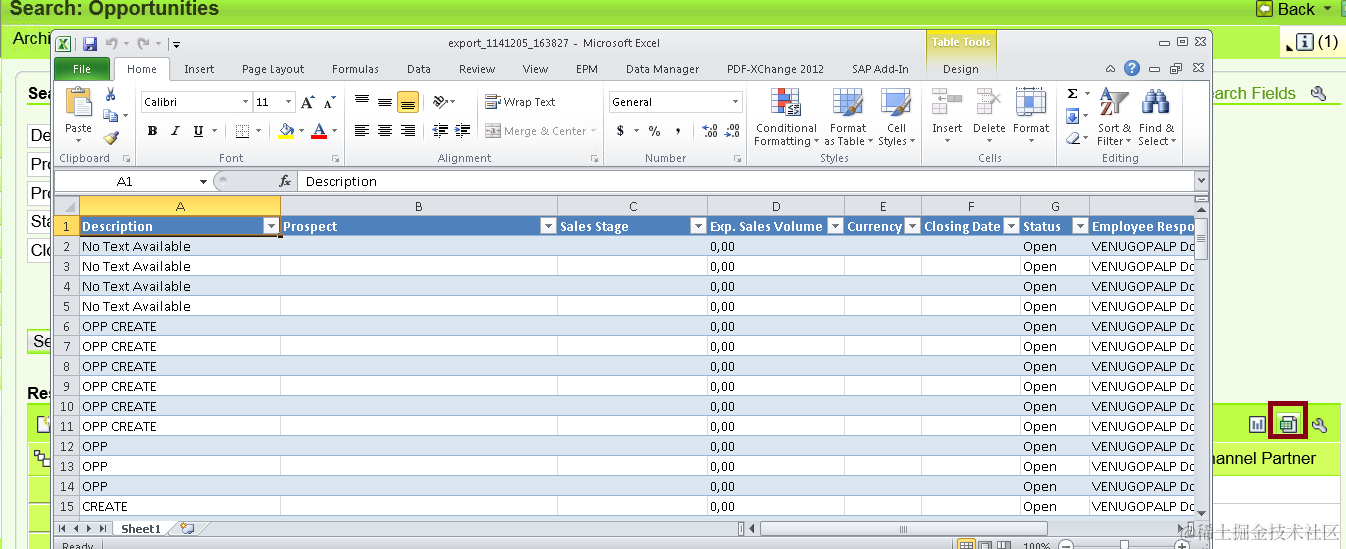Click the formula bar showing Description
Viewport: 1346px width, 549px height.
745,181
